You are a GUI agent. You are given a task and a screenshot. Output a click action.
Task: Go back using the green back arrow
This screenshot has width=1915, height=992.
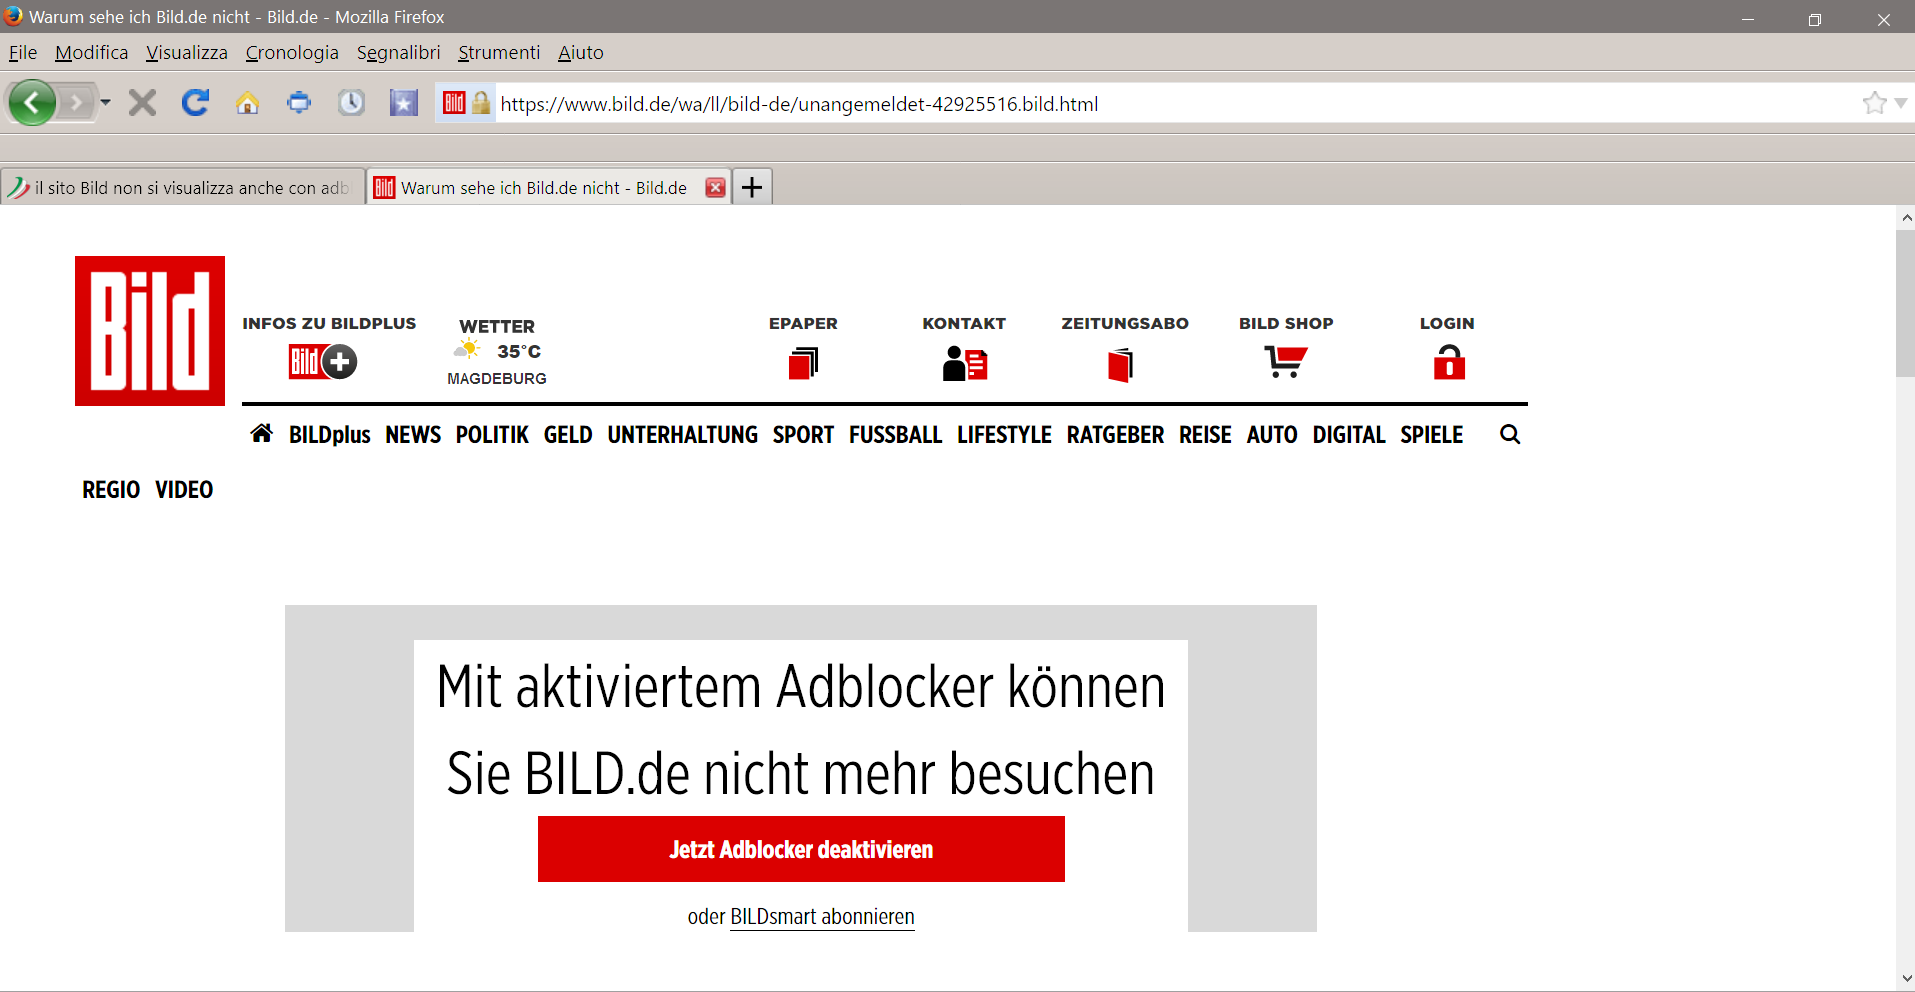tap(32, 103)
